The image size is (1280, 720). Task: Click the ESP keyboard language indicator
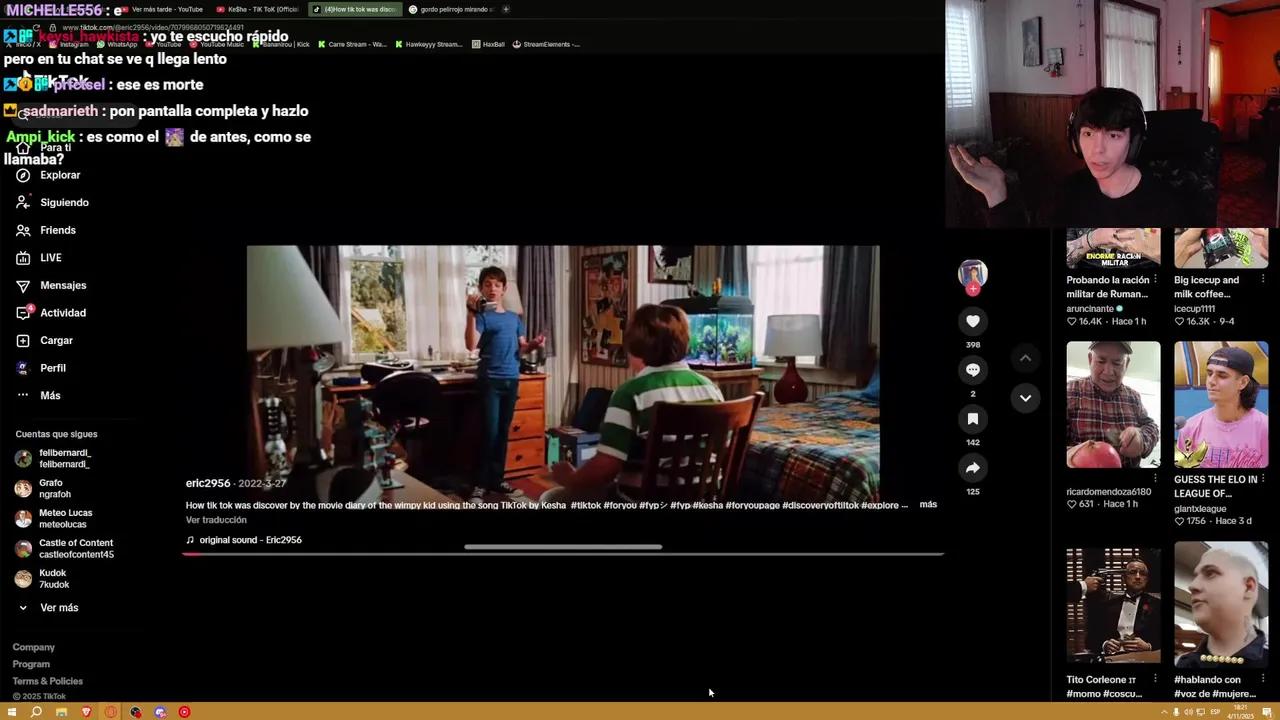pyautogui.click(x=1215, y=712)
